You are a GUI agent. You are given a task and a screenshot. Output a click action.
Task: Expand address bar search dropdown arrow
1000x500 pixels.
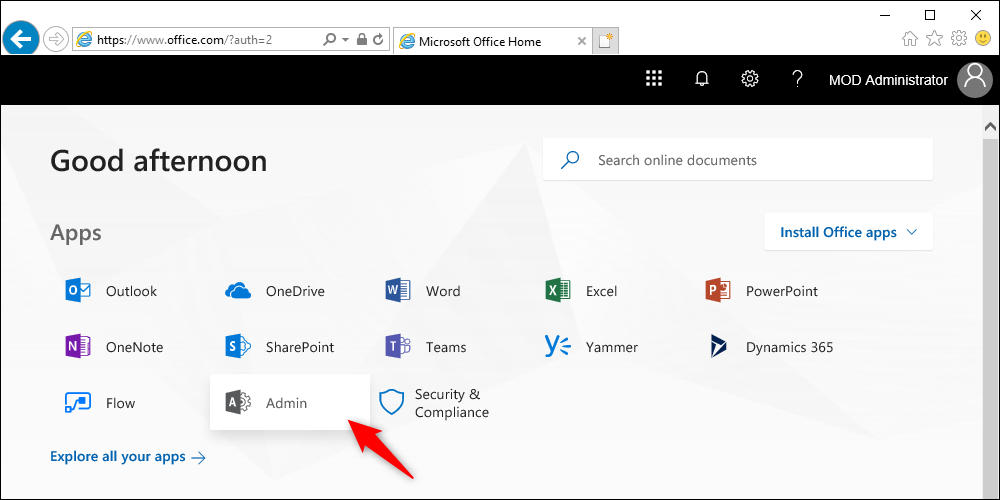(346, 40)
